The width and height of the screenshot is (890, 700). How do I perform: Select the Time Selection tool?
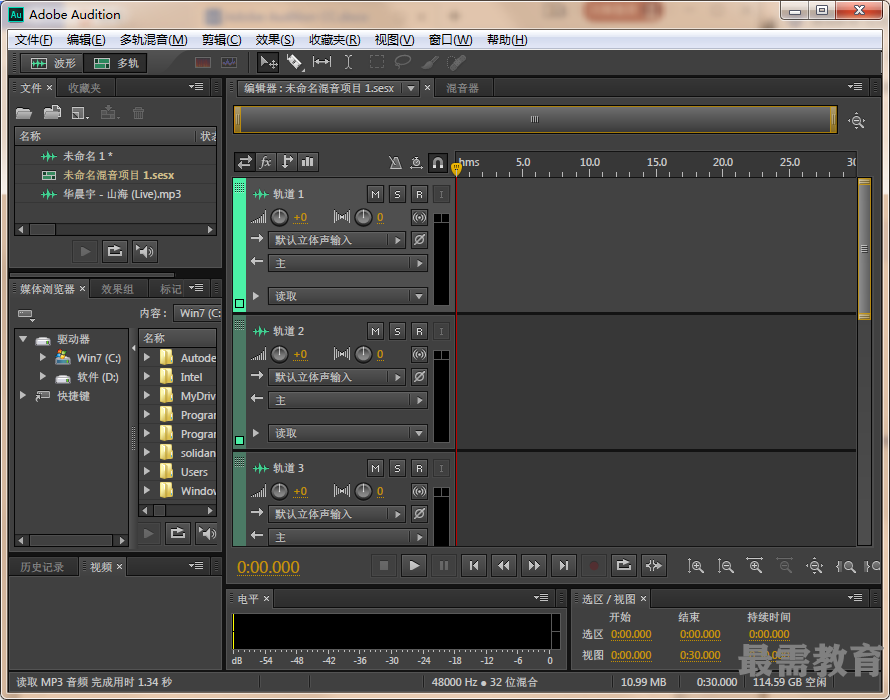(349, 62)
